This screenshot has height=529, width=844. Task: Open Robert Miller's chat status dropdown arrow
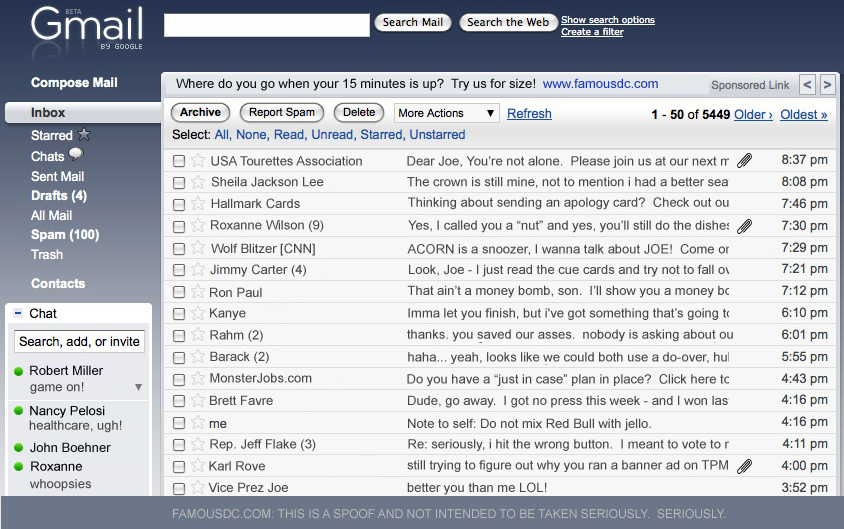[138, 387]
